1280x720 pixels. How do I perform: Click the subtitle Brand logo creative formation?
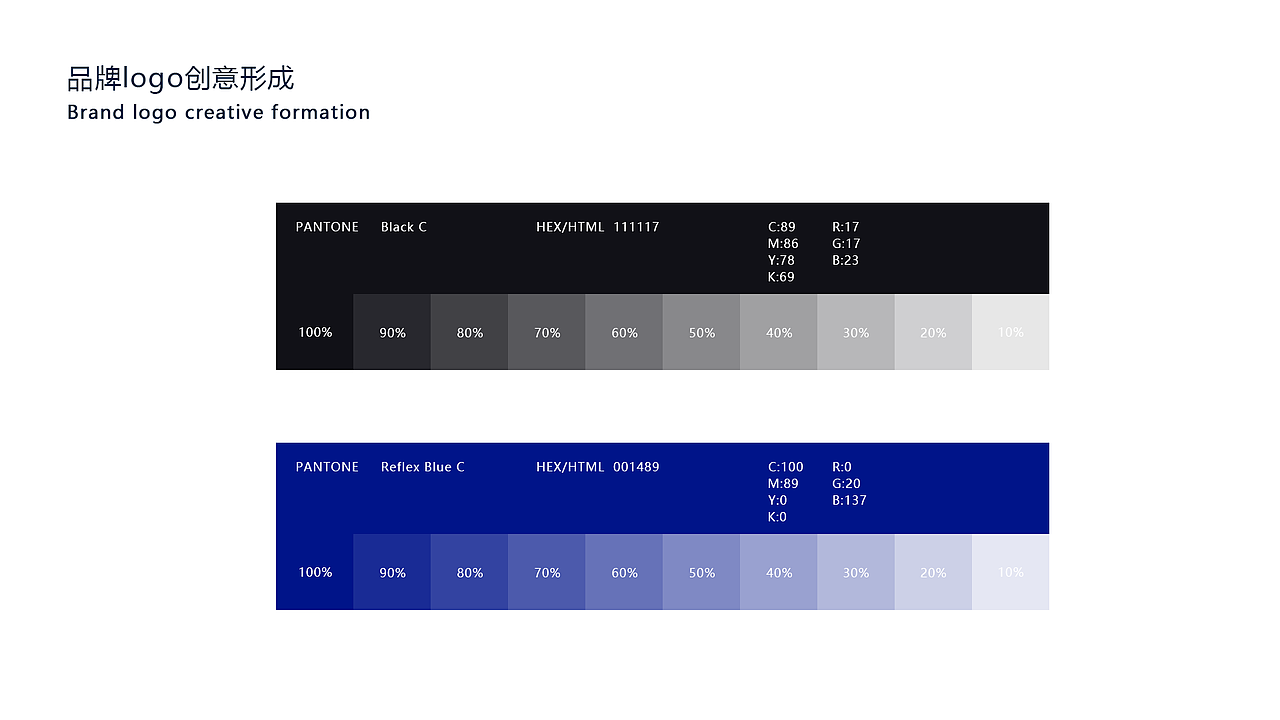(x=218, y=112)
